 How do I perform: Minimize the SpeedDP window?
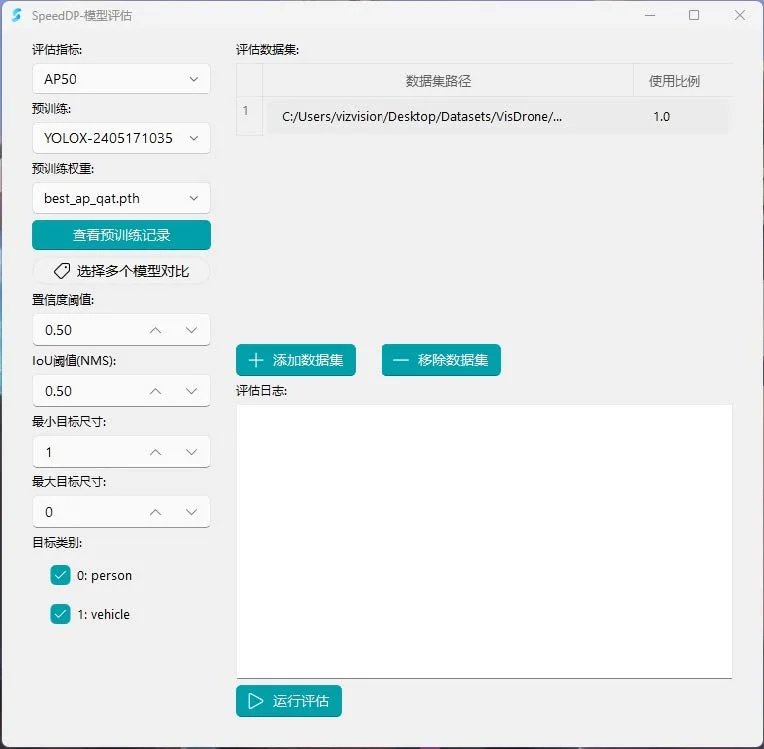[650, 15]
